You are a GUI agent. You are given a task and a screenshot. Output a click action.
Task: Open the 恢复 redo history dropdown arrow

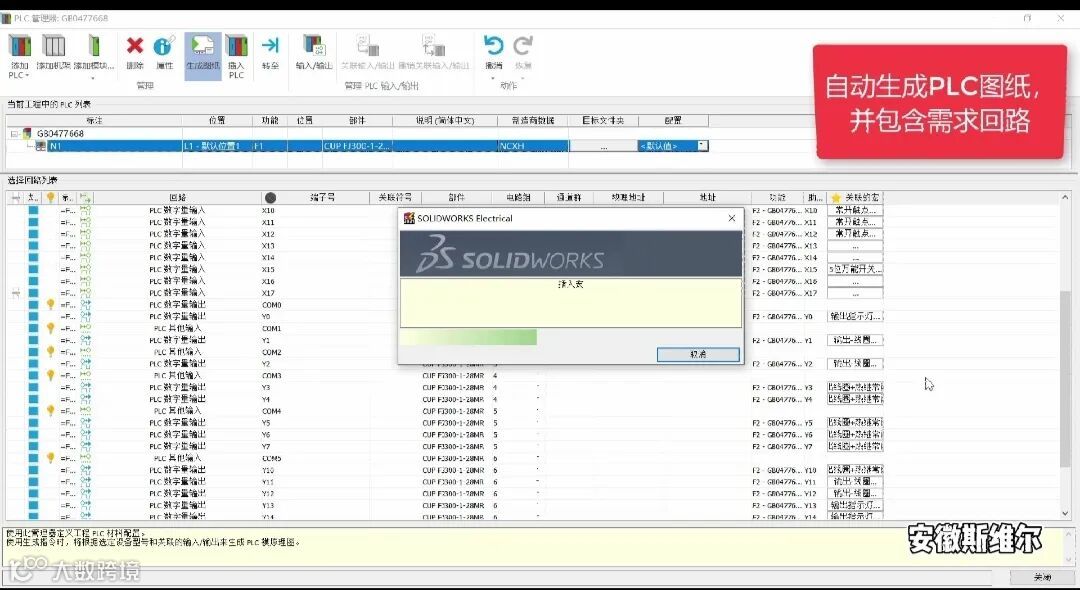click(523, 78)
